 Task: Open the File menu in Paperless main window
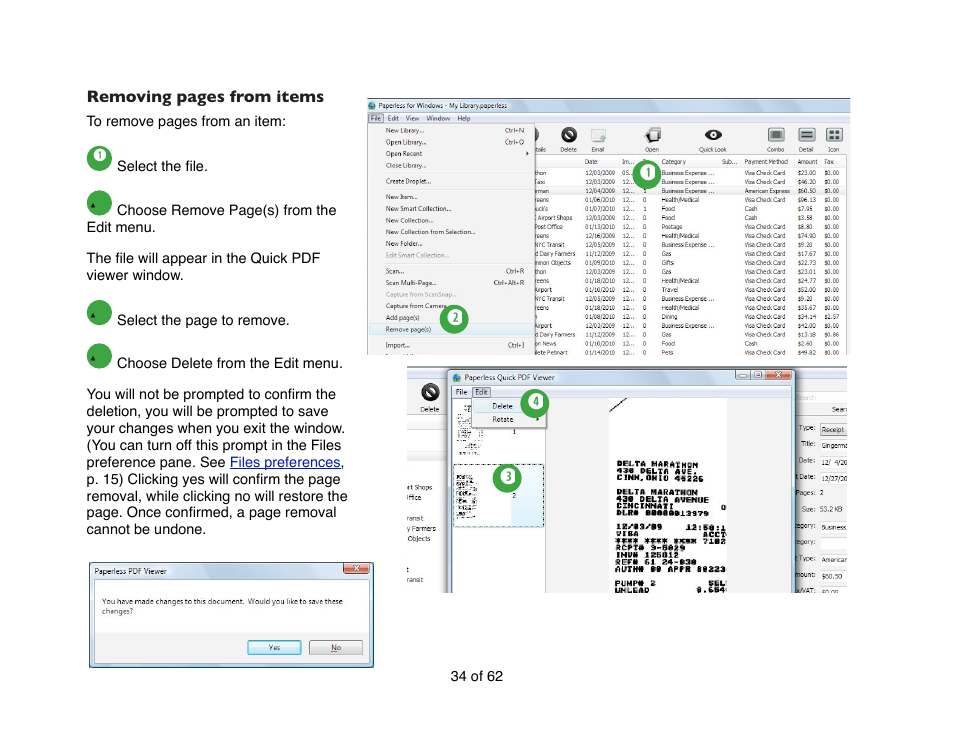click(375, 118)
